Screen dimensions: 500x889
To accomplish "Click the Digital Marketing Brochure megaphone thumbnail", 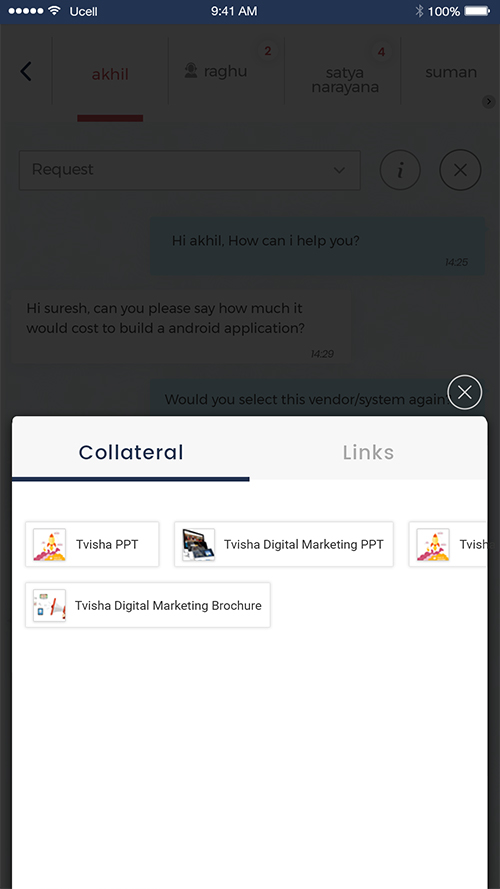I will (49, 606).
